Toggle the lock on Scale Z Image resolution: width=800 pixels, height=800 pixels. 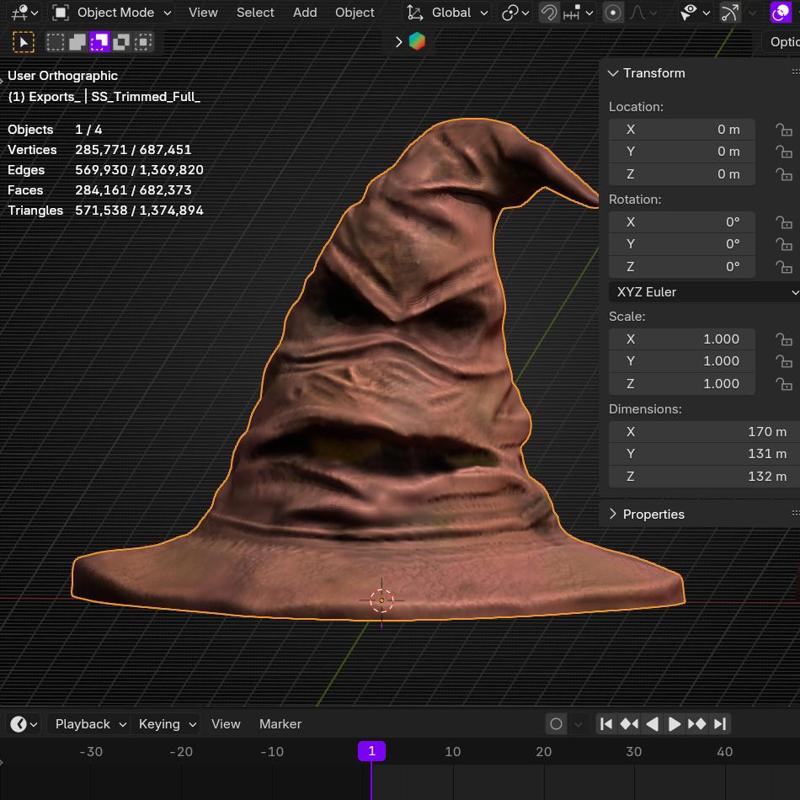(785, 384)
